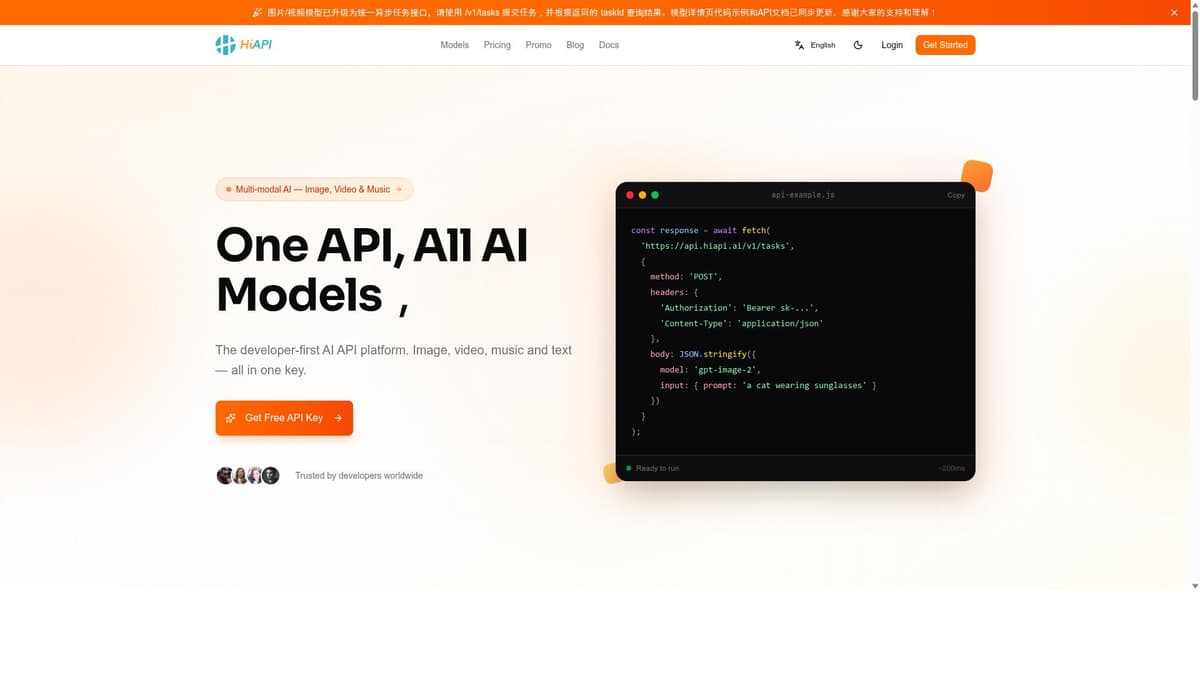The width and height of the screenshot is (1200, 675).
Task: Copy the api-example.js code
Action: pos(956,195)
